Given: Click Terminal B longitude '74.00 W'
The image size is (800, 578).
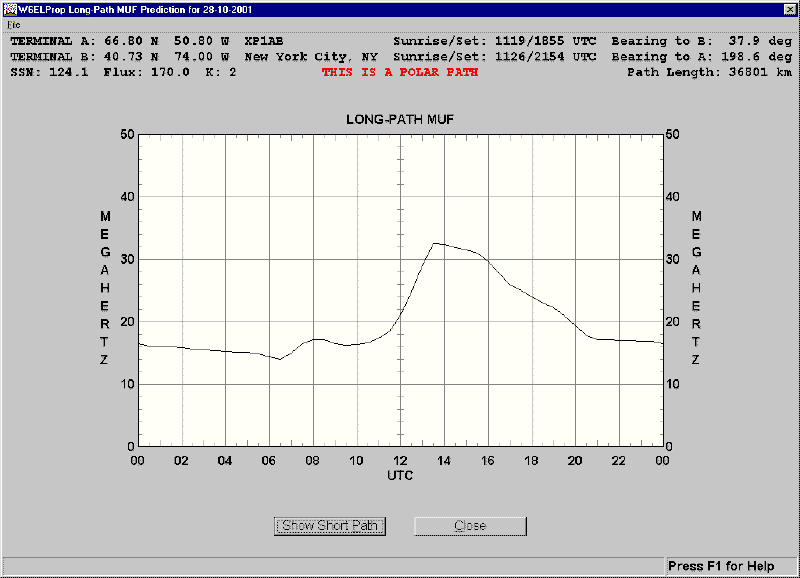Looking at the screenshot, I should 202,57.
